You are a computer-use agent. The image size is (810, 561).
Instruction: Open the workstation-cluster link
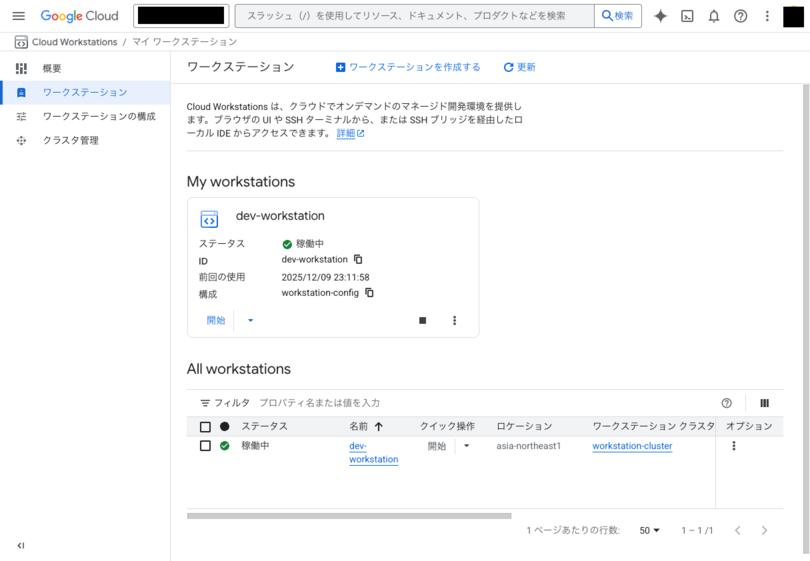pyautogui.click(x=632, y=446)
